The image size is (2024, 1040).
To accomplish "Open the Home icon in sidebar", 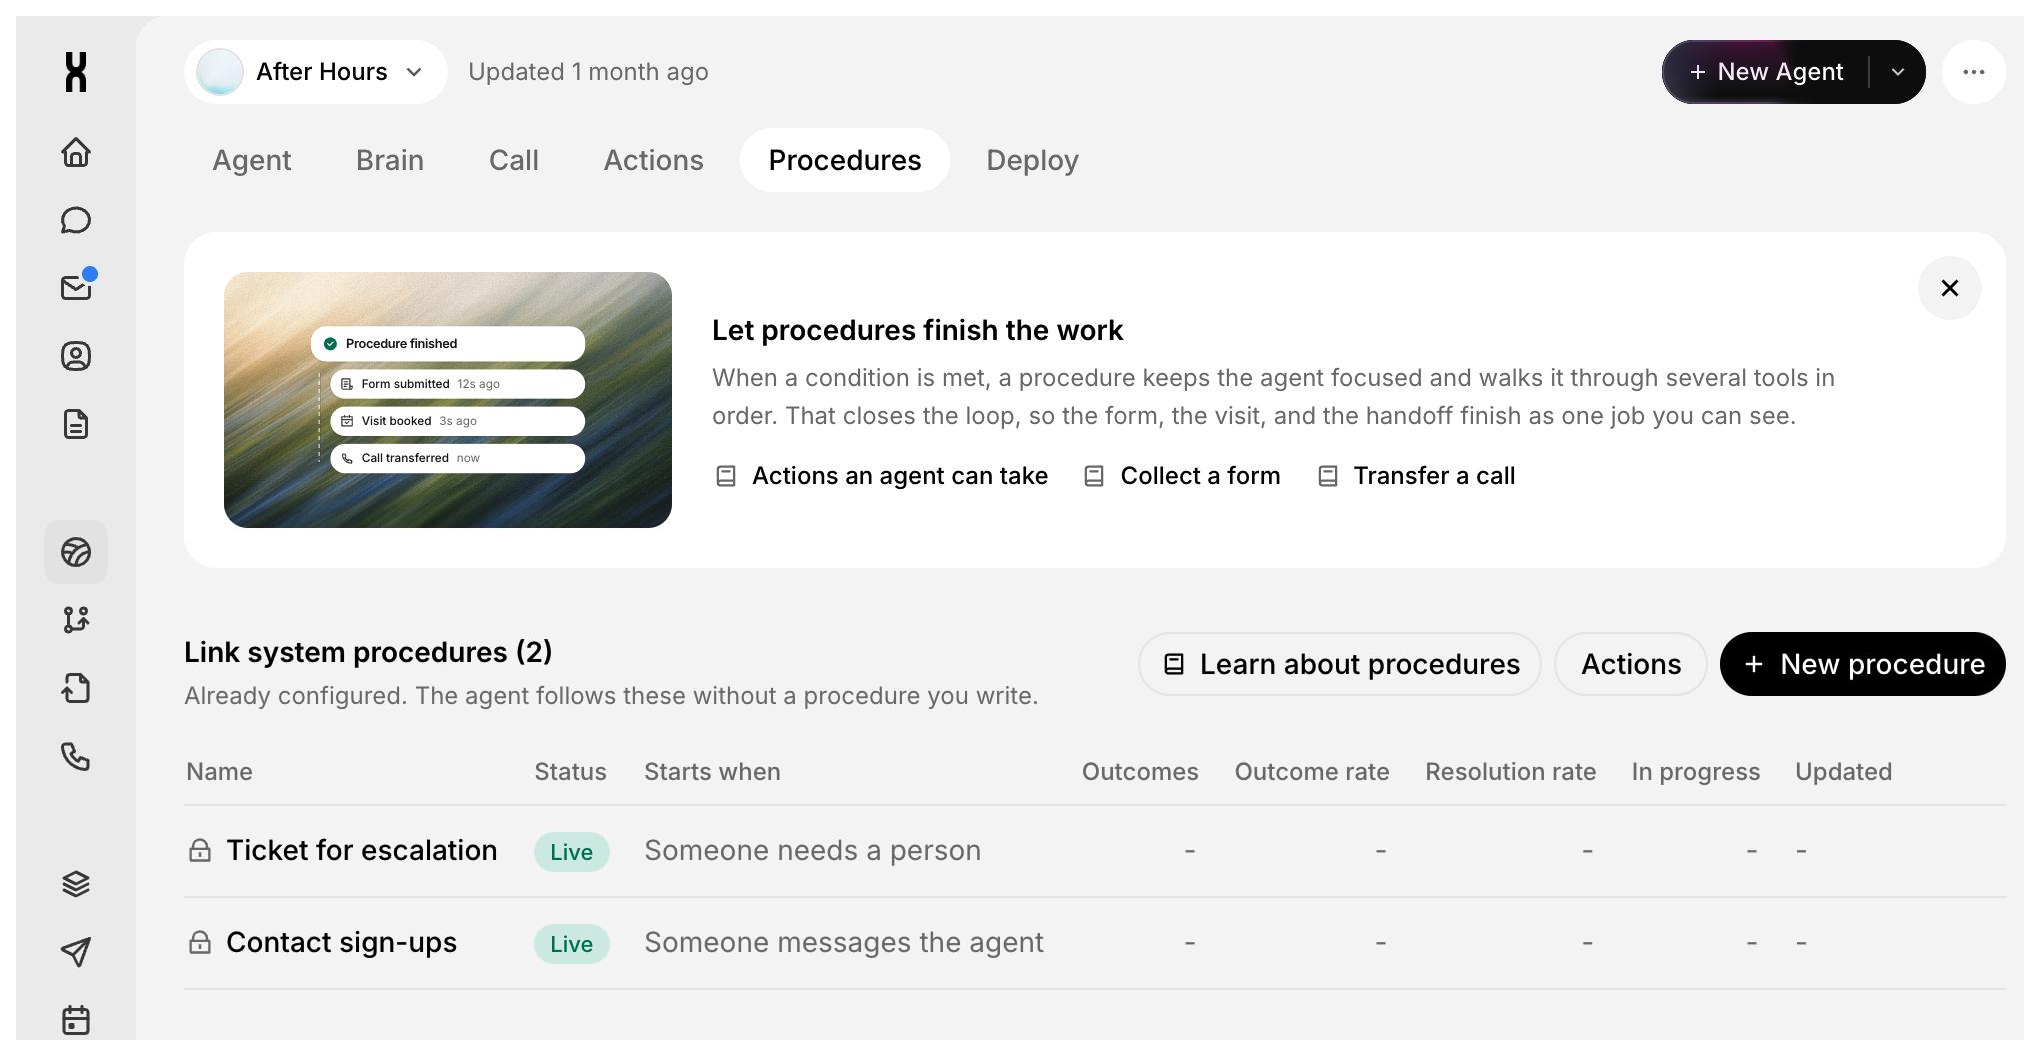I will tap(76, 152).
